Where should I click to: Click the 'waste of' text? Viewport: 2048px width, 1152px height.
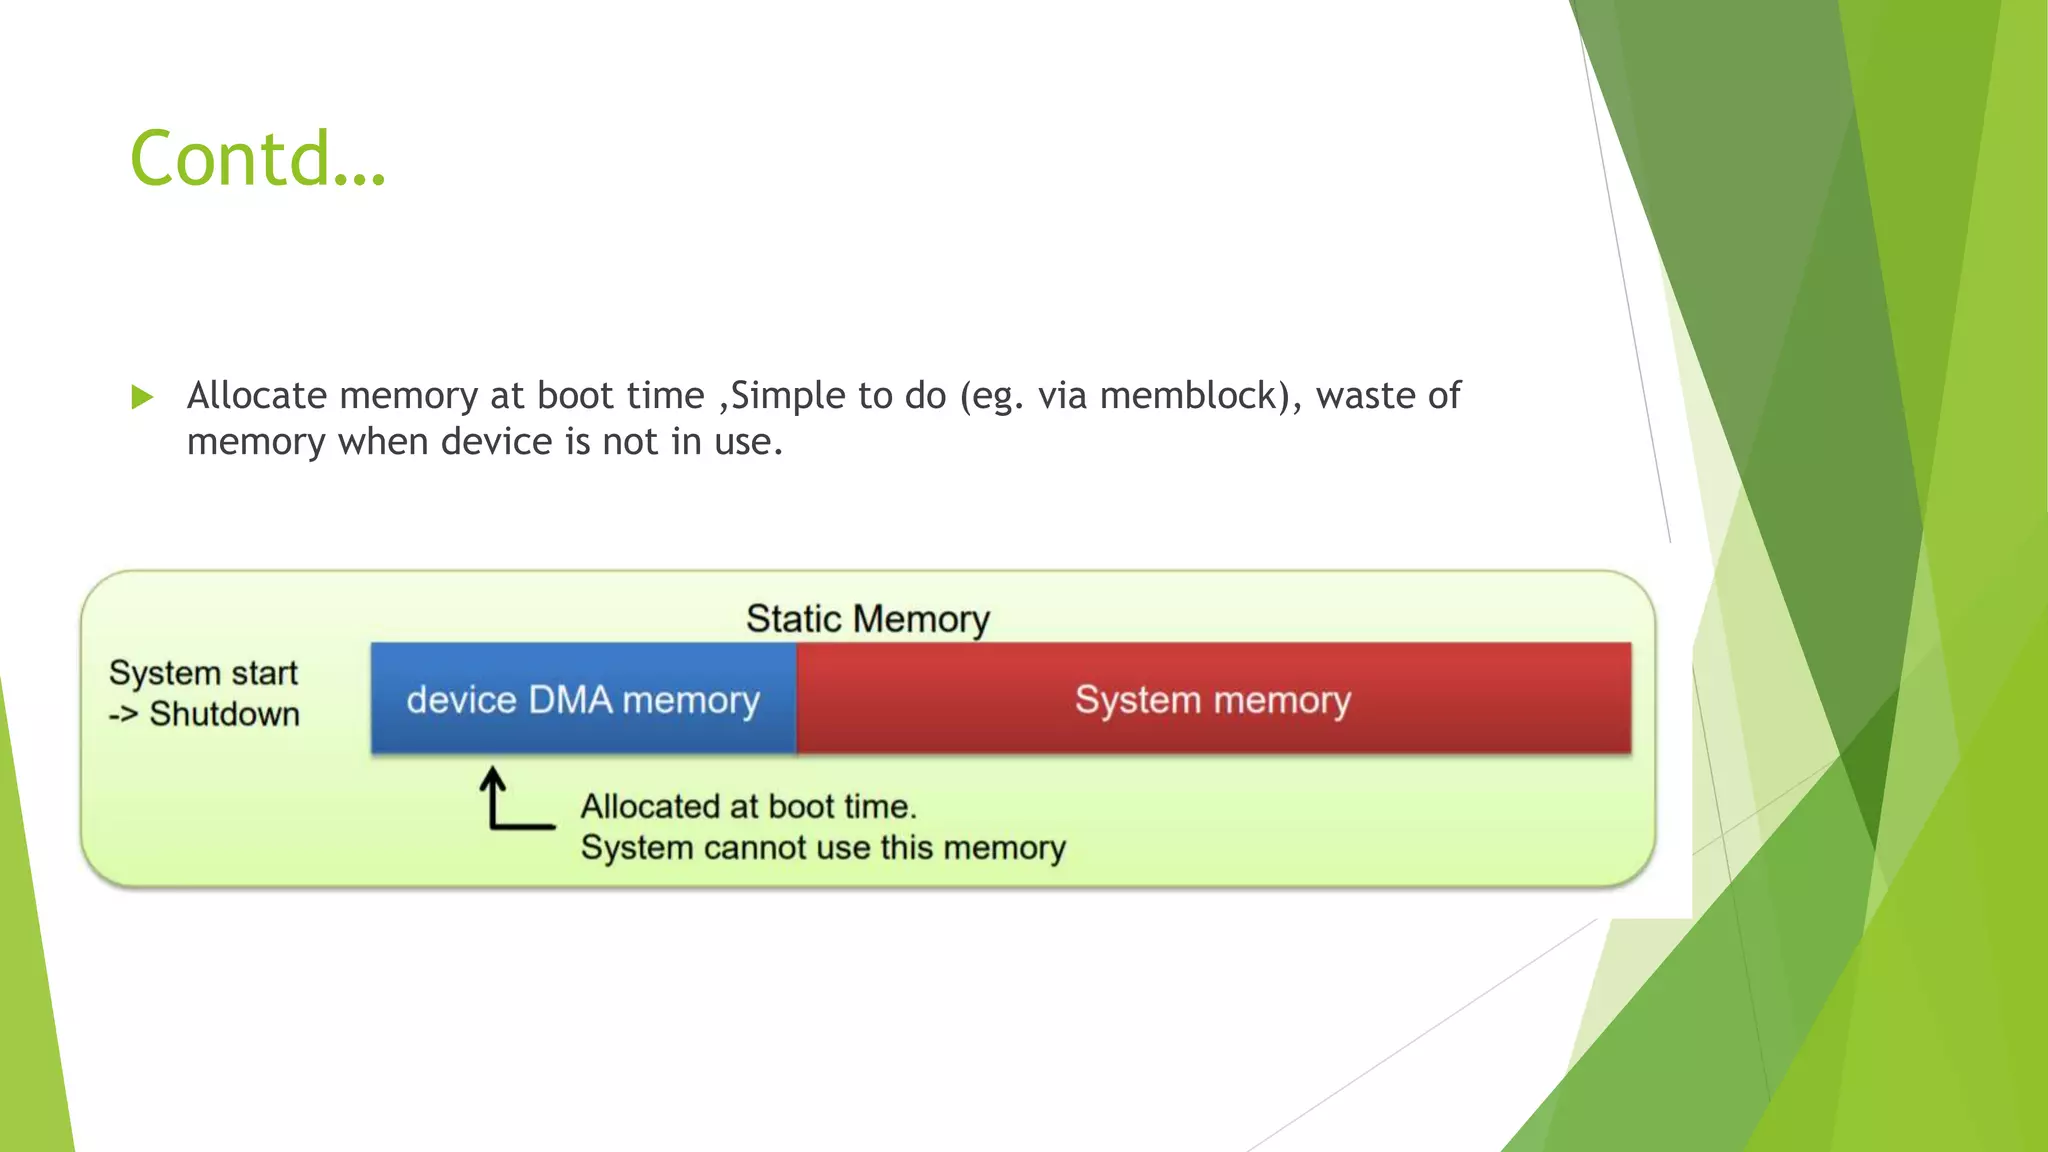1388,395
